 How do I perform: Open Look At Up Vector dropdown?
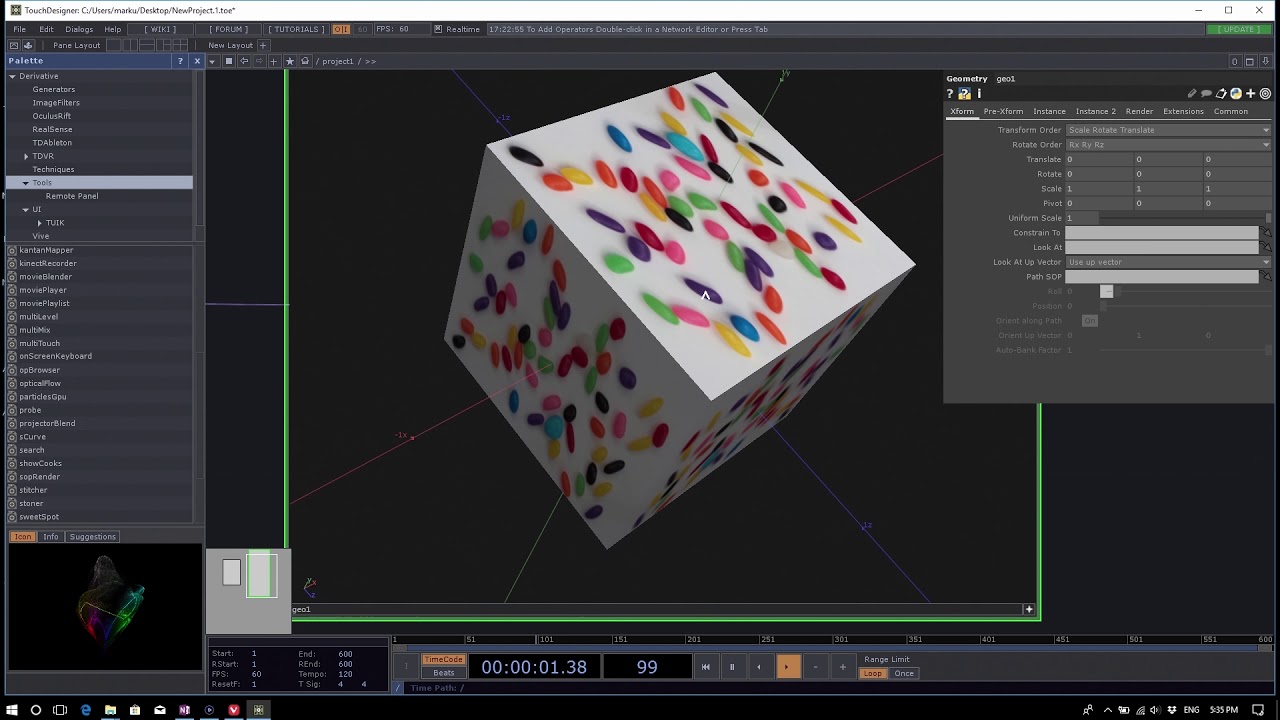[x=1168, y=262]
